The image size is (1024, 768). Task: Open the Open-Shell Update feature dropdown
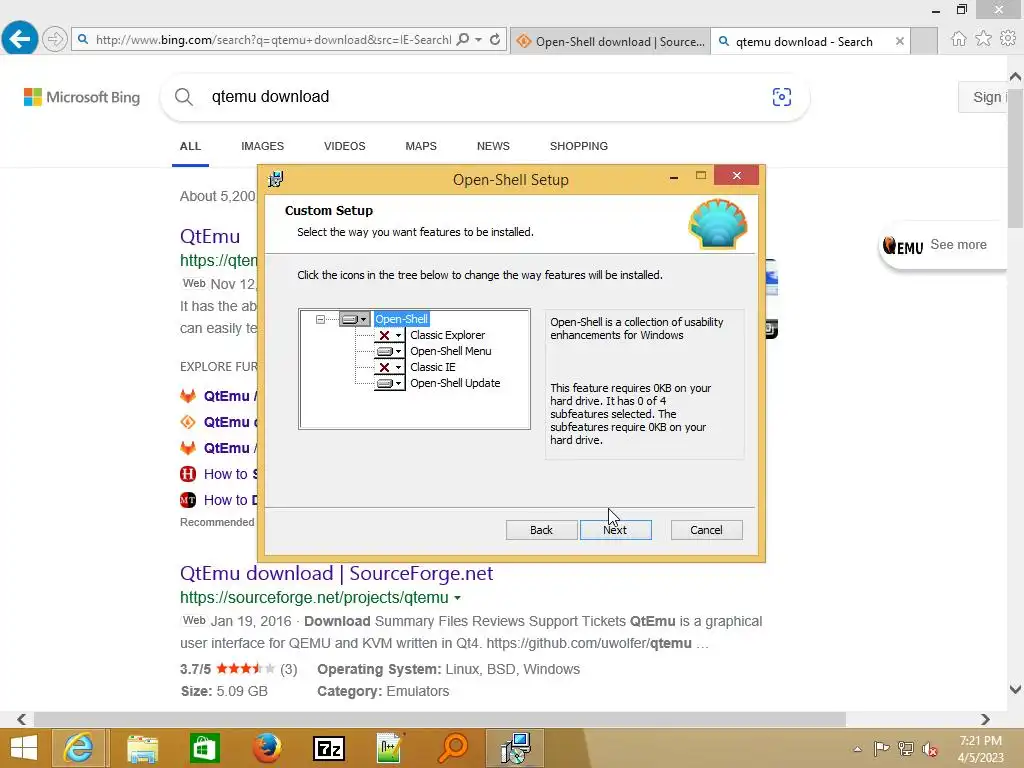(x=390, y=383)
